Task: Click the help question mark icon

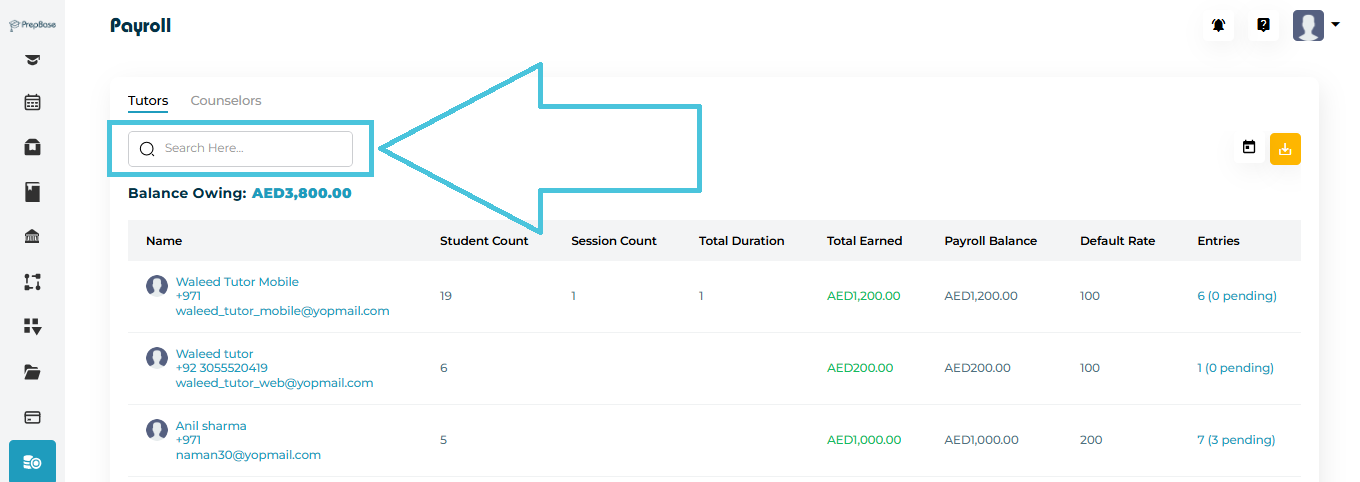Action: coord(1263,26)
